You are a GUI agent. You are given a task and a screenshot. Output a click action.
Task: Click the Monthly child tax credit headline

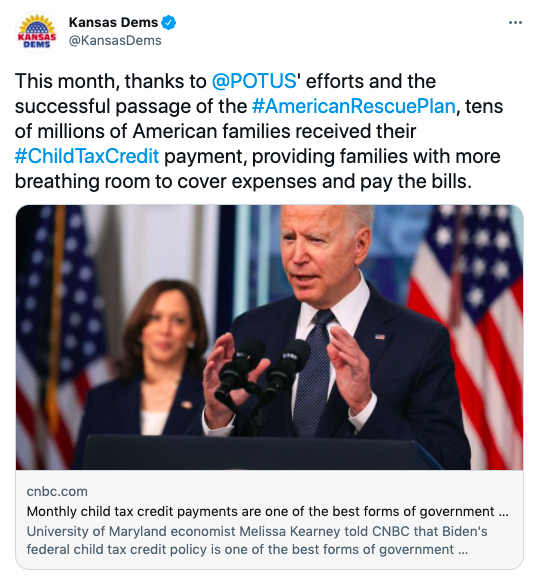point(268,511)
